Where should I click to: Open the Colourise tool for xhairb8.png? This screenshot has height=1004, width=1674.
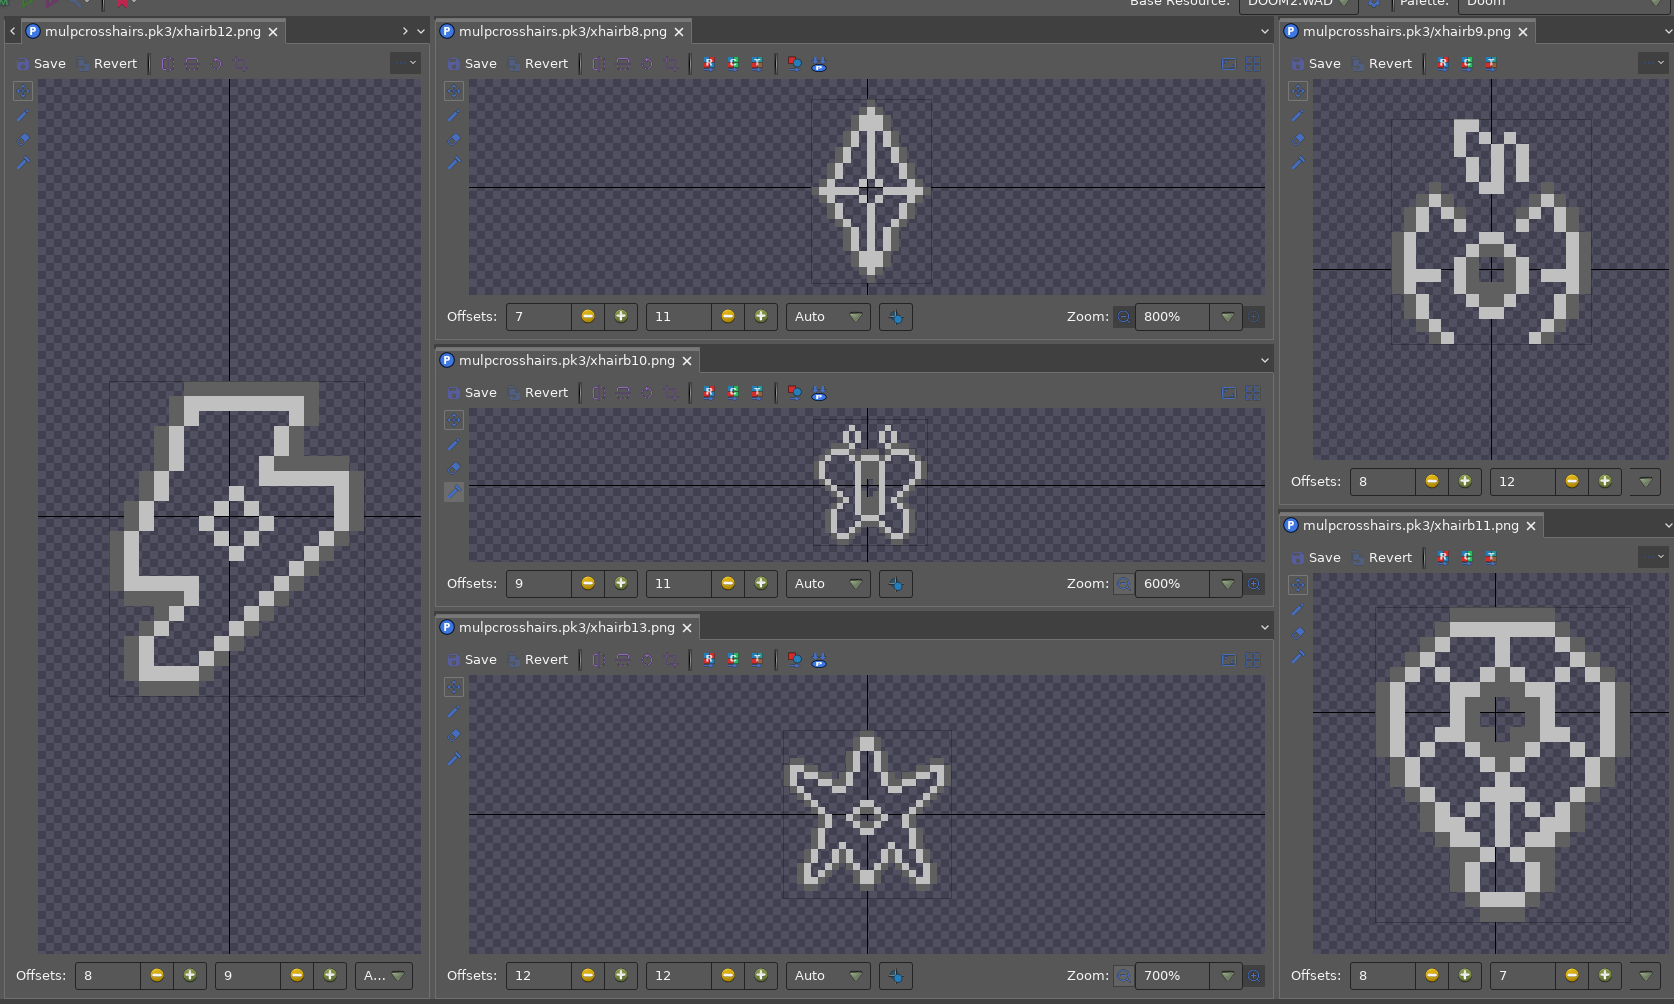[x=733, y=64]
